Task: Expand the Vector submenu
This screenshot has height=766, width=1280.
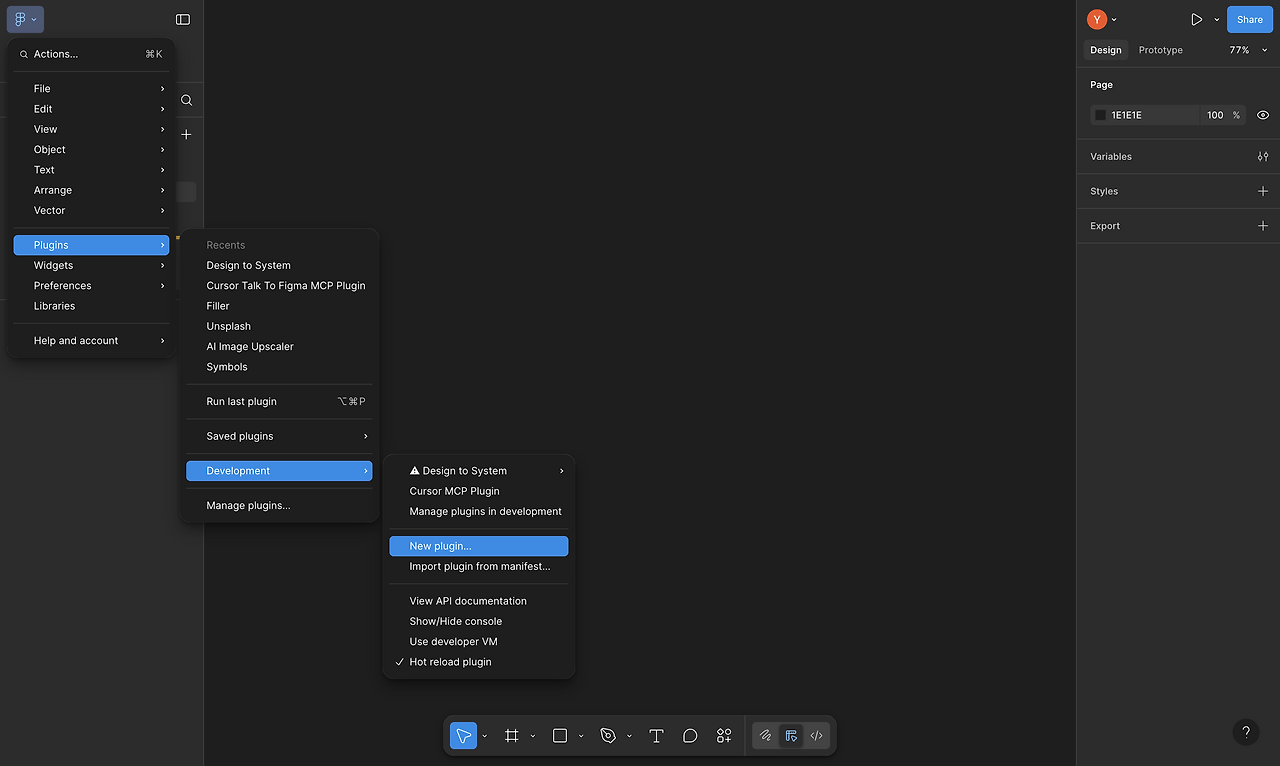Action: [91, 210]
